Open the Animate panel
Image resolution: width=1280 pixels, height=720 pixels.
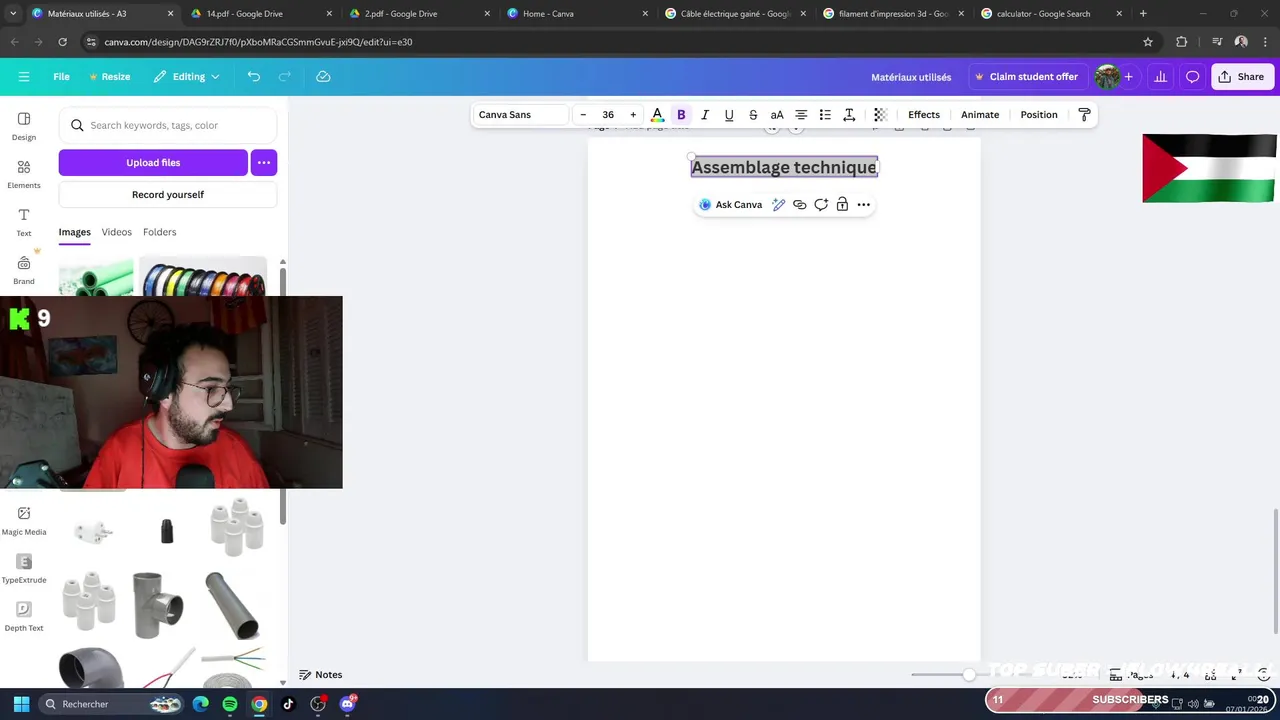(x=980, y=115)
